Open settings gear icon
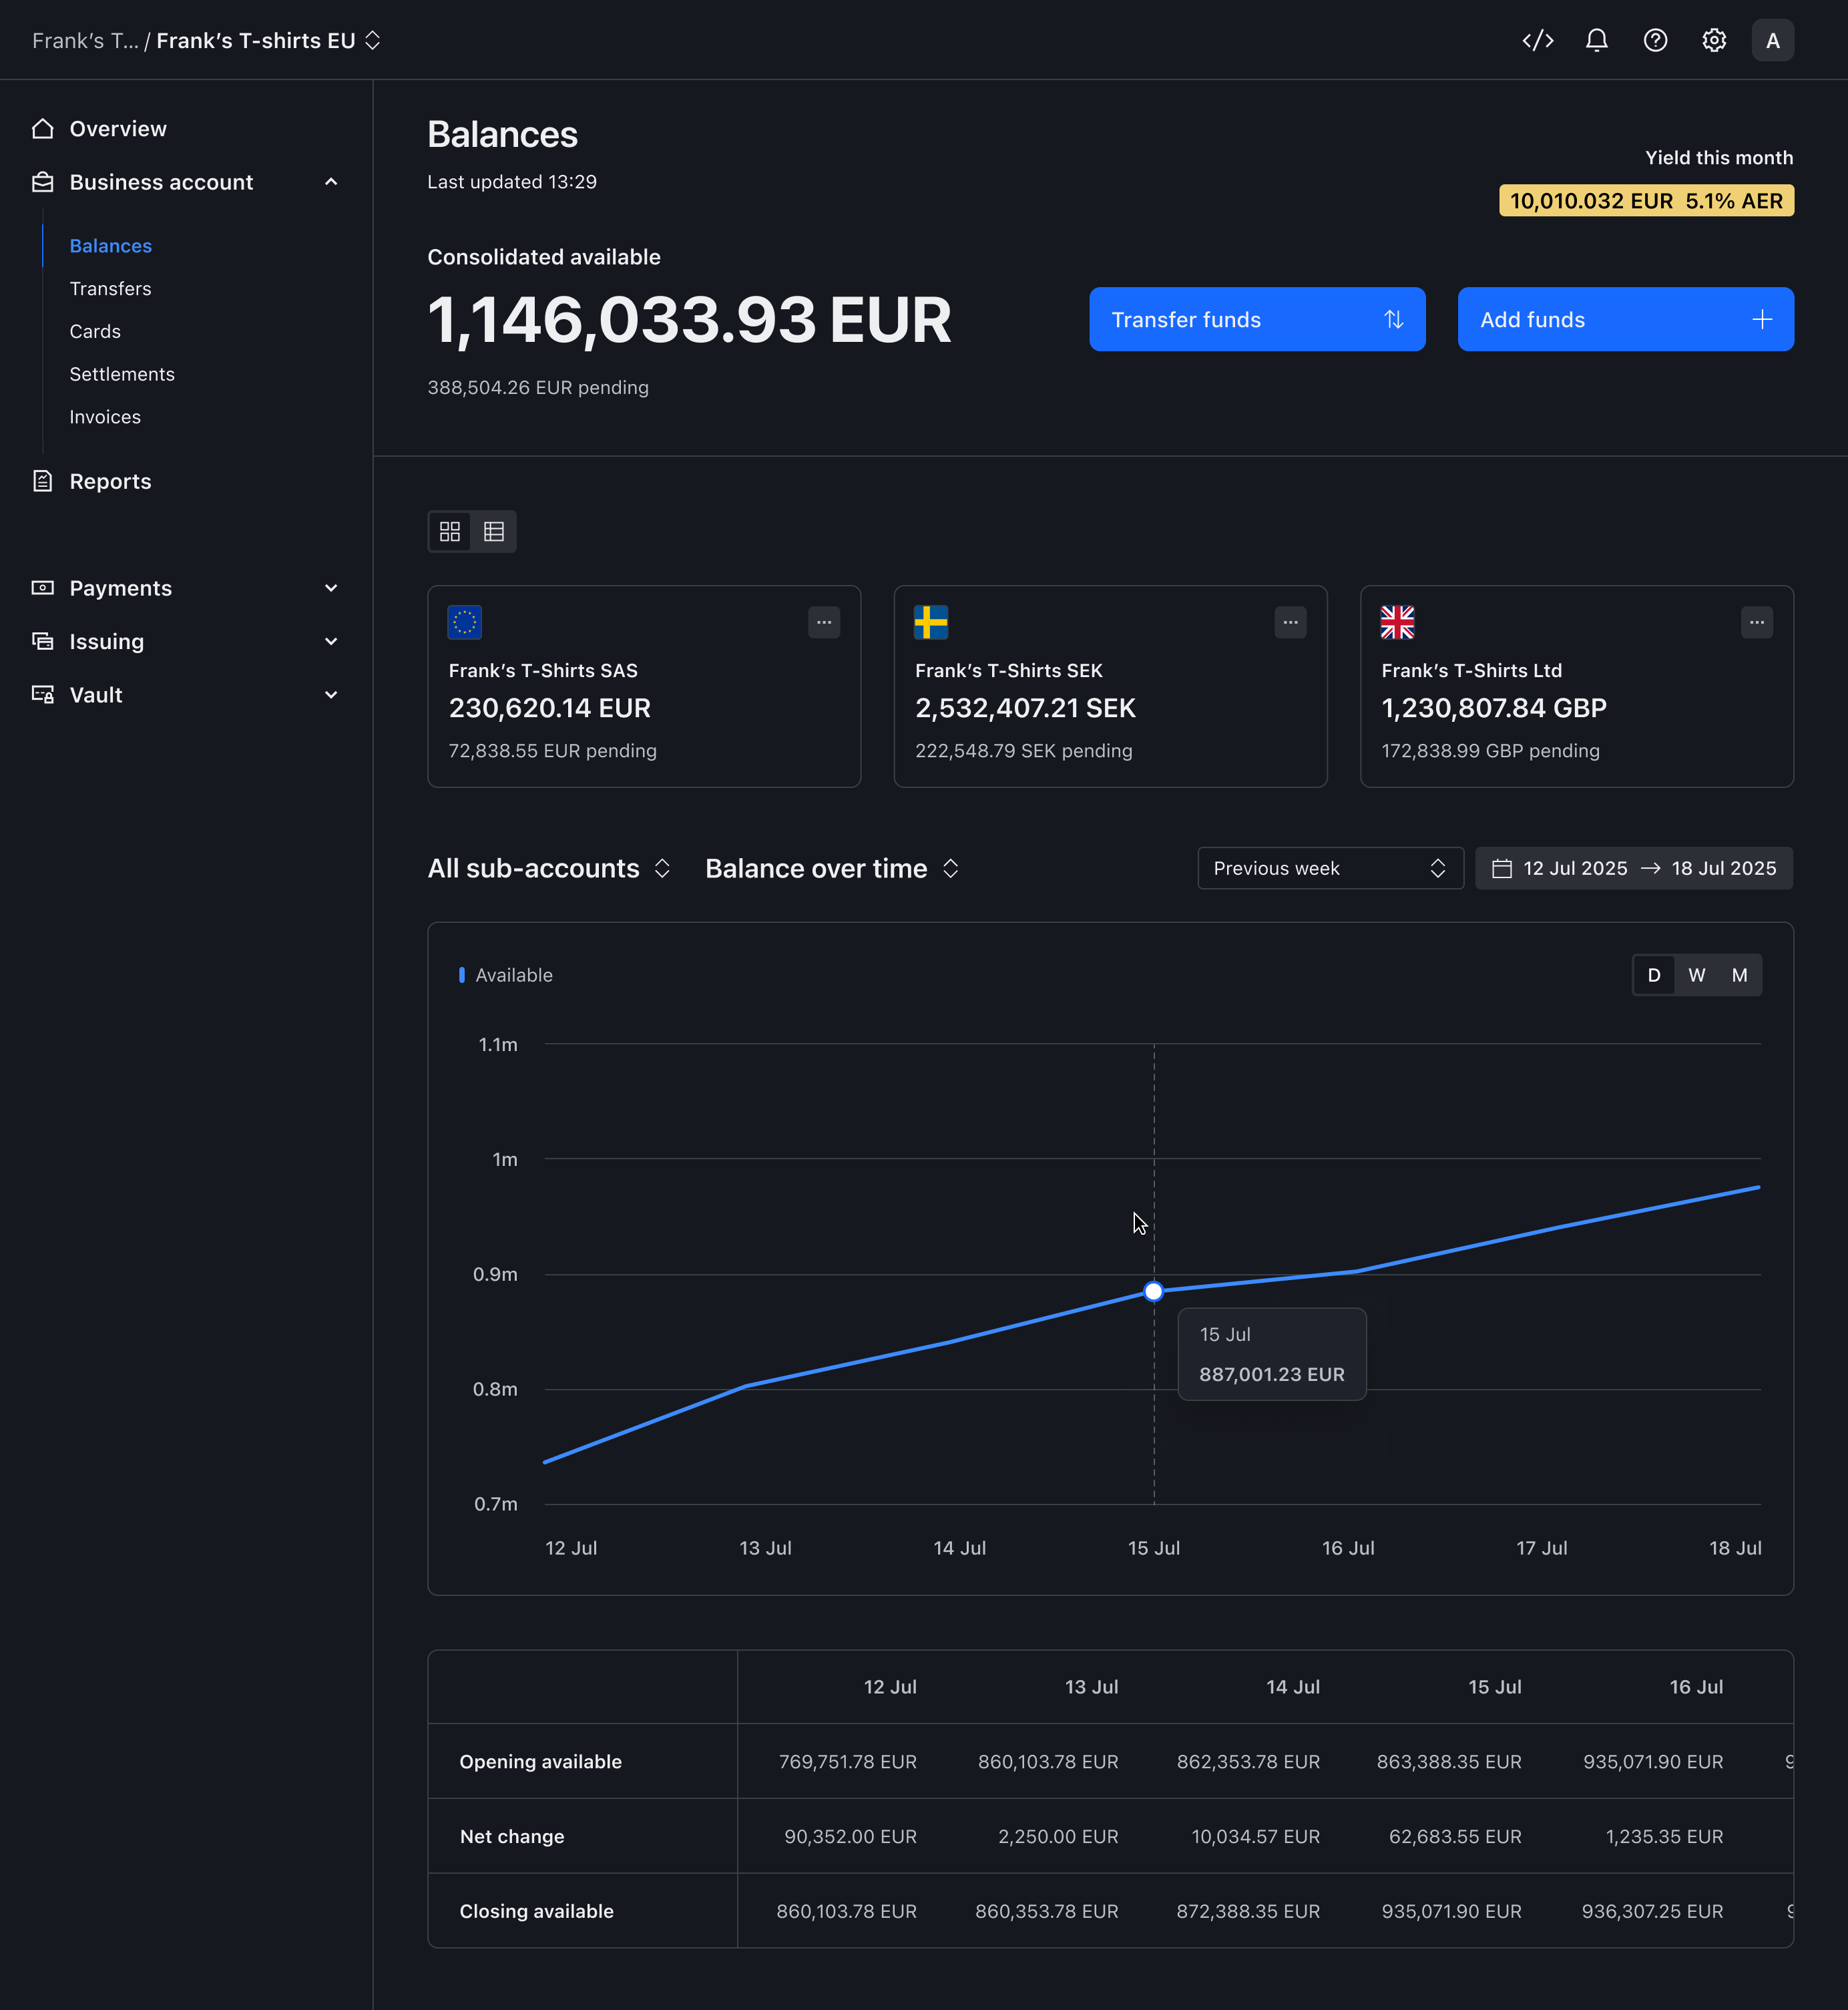1848x2010 pixels. coord(1714,40)
